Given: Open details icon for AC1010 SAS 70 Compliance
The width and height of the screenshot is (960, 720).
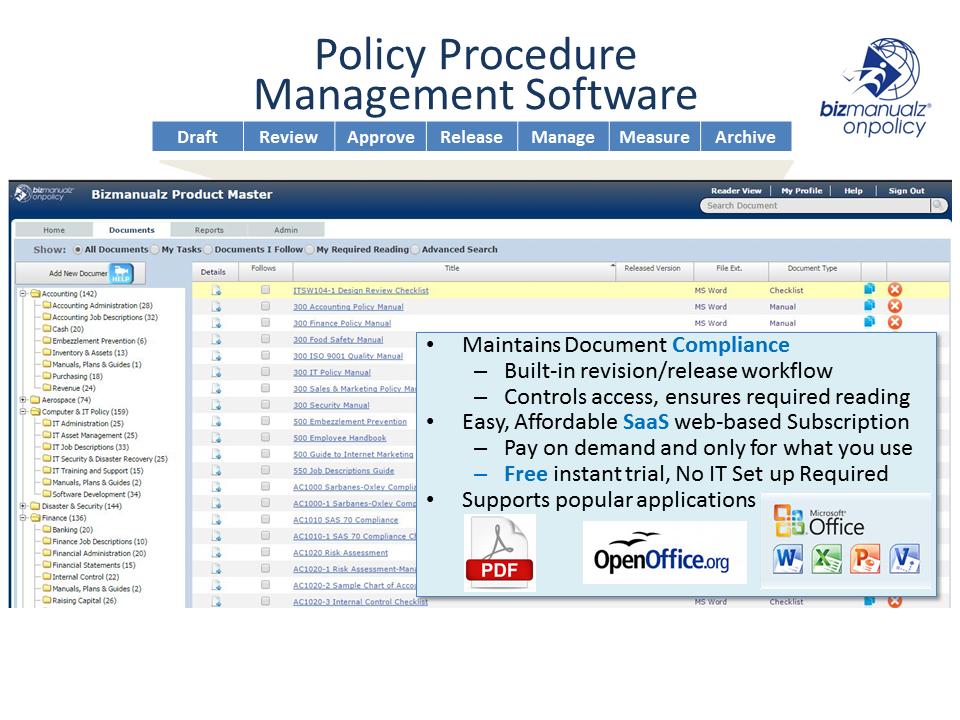Looking at the screenshot, I should [216, 520].
